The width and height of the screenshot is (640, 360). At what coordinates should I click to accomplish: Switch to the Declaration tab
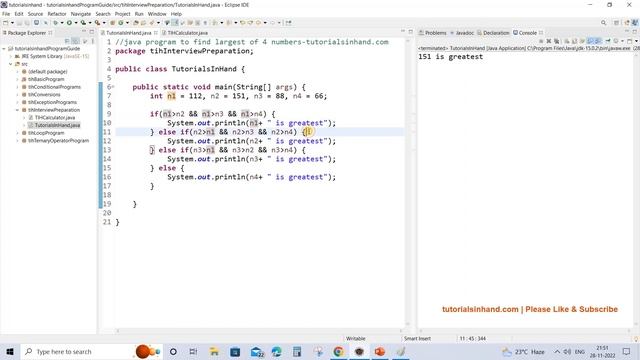493,33
